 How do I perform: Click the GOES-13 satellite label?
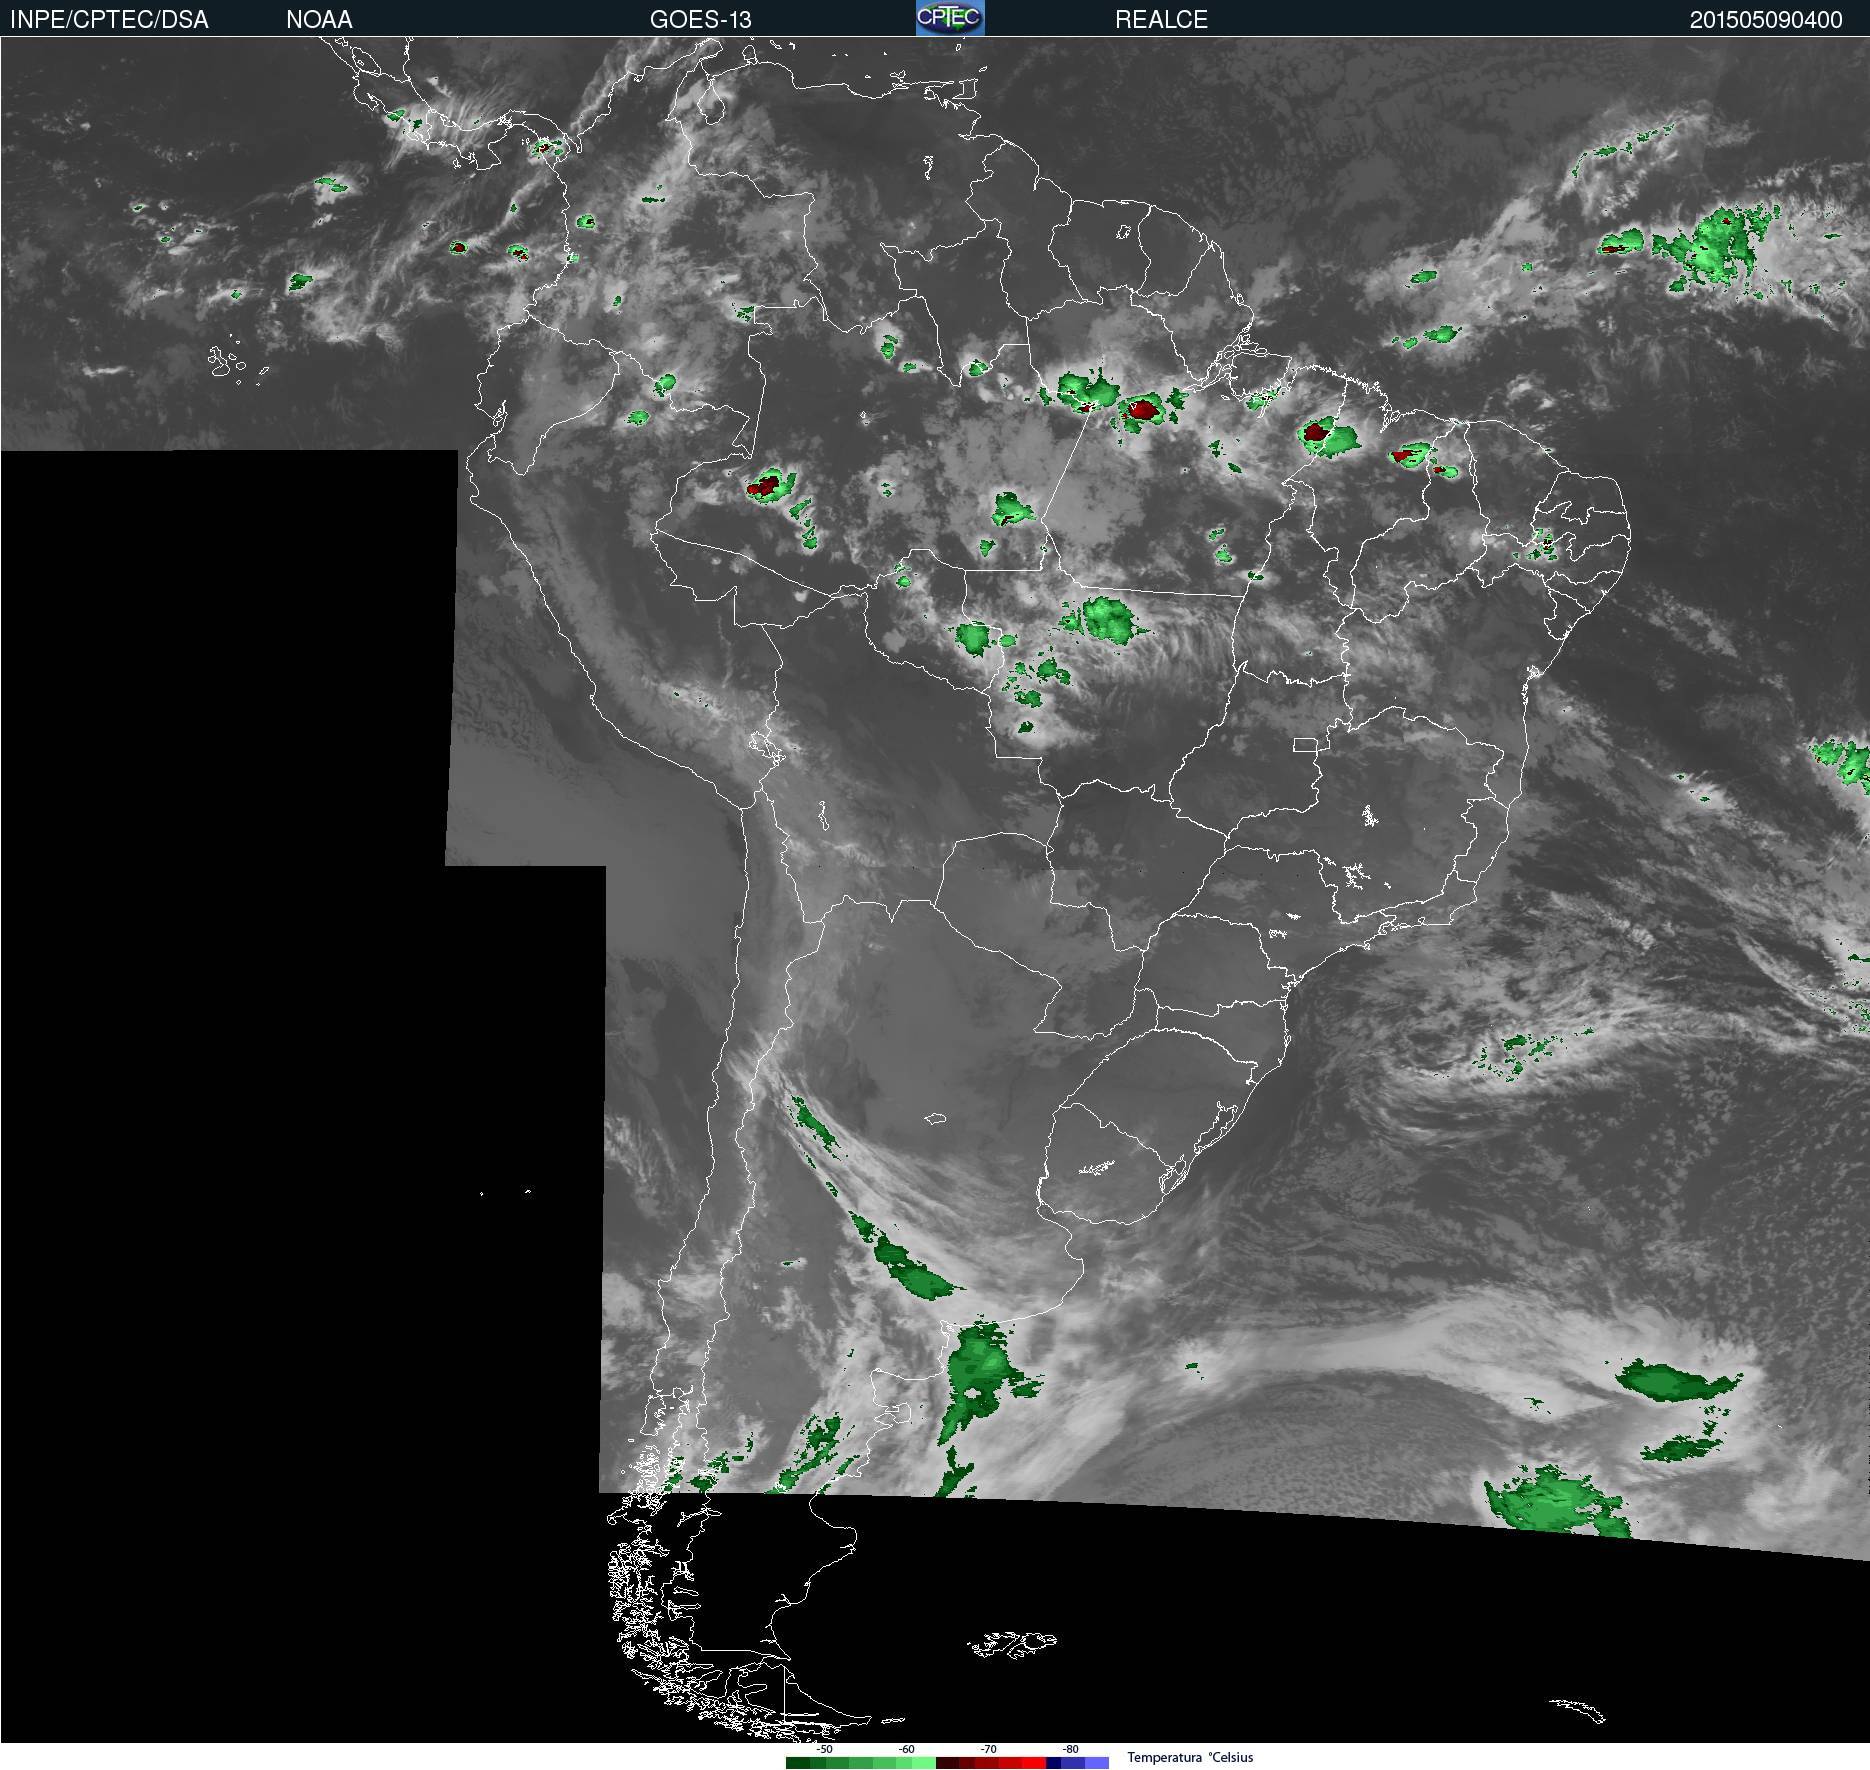pyautogui.click(x=700, y=20)
